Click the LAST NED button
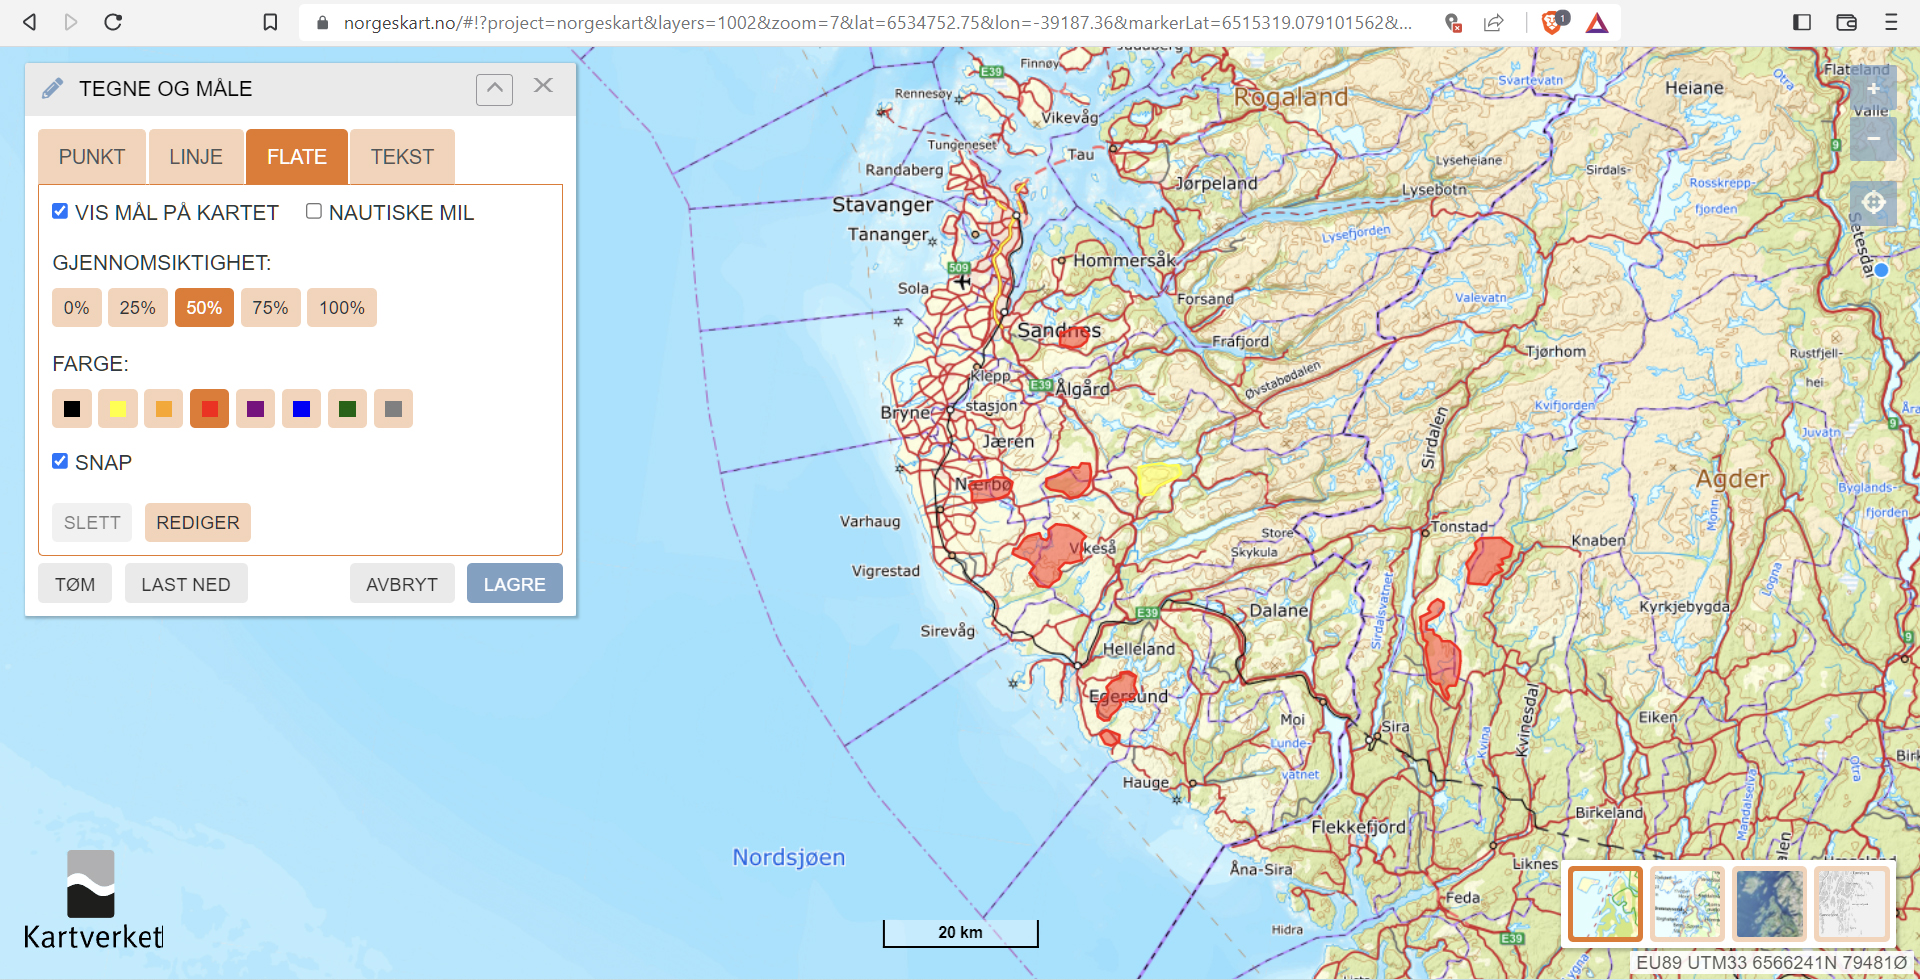This screenshot has height=980, width=1920. click(x=186, y=584)
